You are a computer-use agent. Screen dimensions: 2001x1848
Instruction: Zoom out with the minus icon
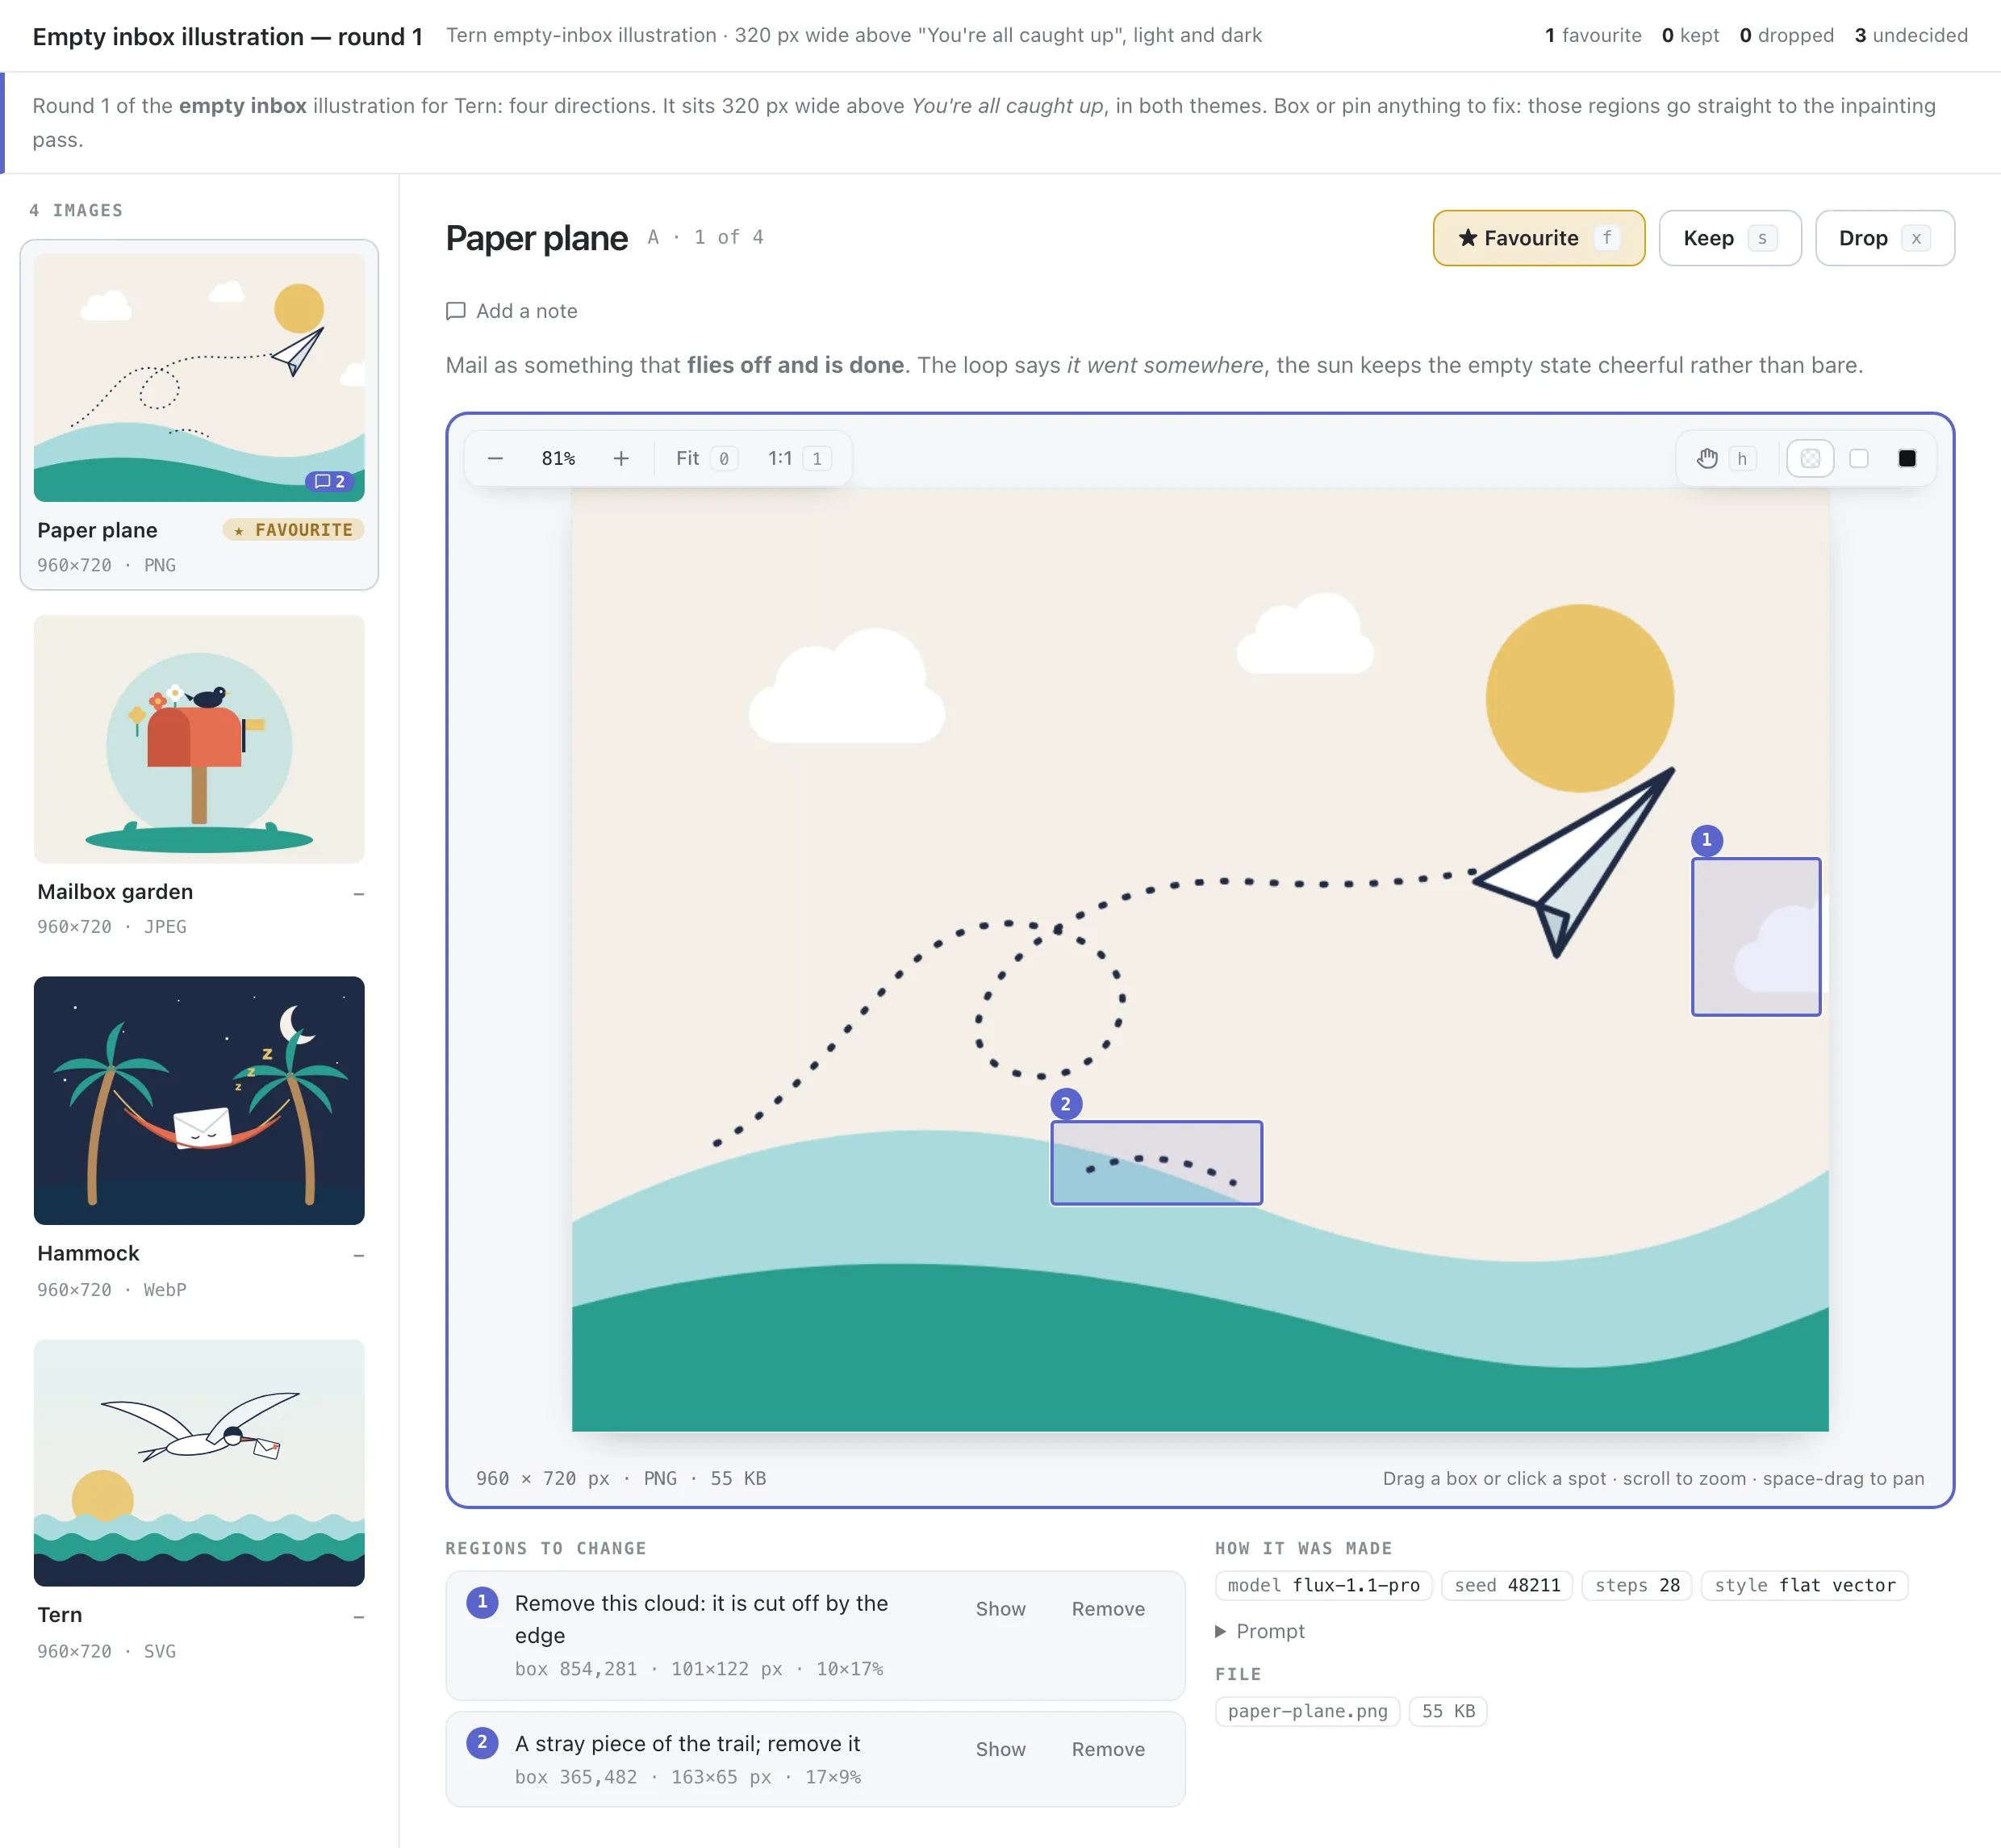495,458
